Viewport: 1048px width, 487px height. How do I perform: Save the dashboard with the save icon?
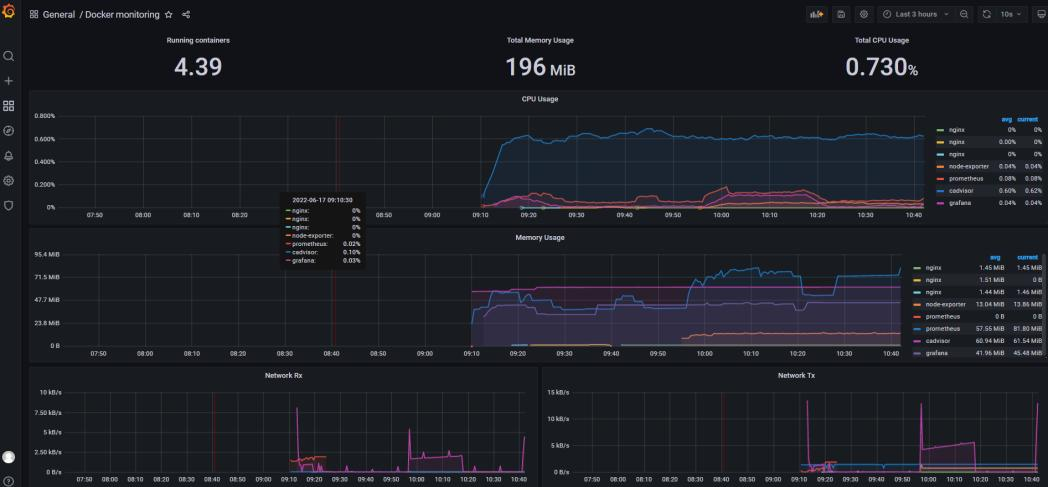click(x=841, y=14)
